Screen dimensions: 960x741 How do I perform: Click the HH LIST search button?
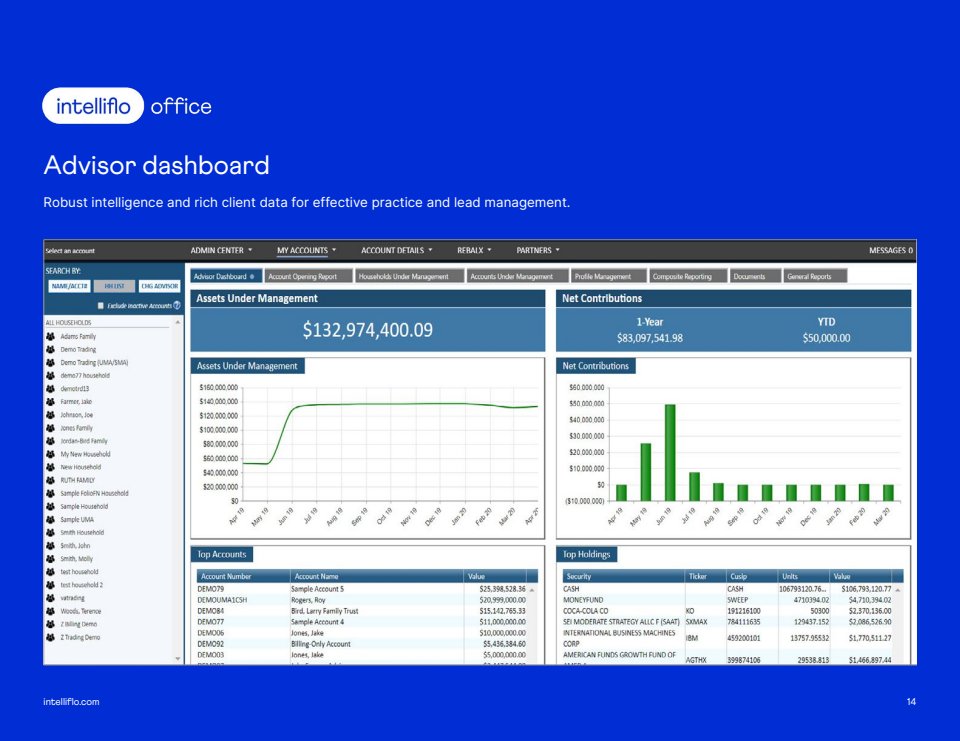click(x=114, y=286)
